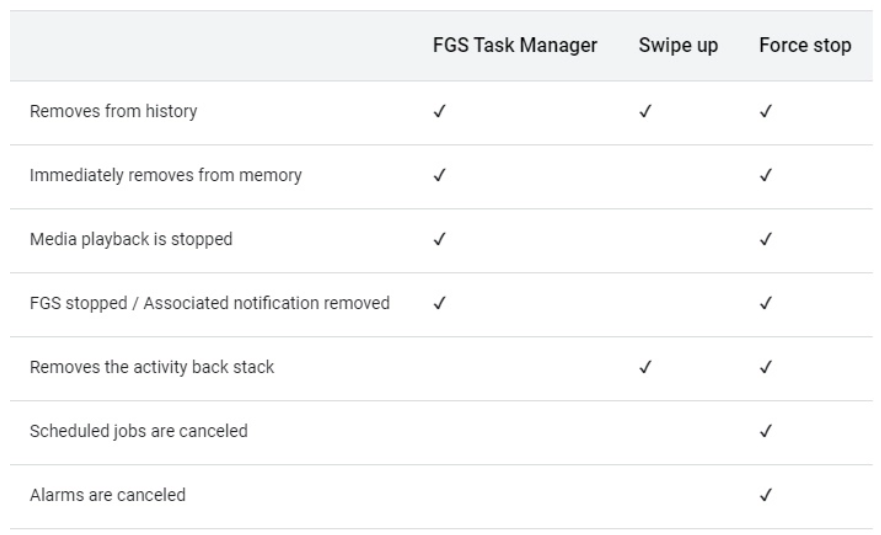
Task: Click "FGS stopped / Associated notification removed" text
Action: 209,304
